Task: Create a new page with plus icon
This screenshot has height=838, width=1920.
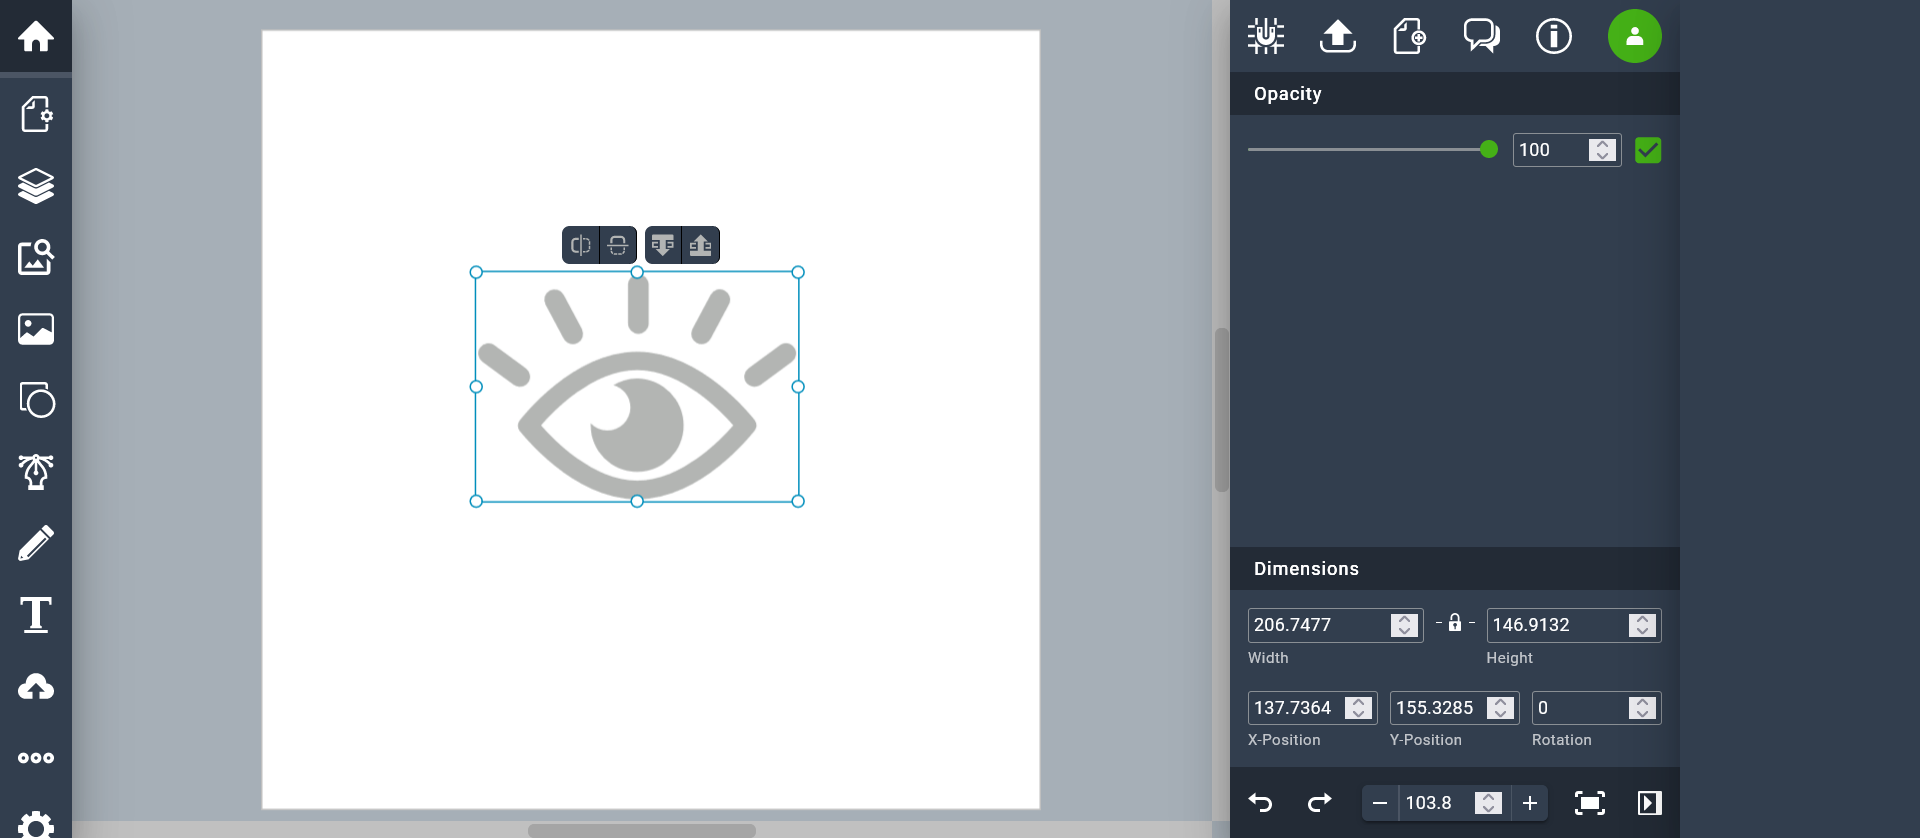Action: coord(1410,36)
